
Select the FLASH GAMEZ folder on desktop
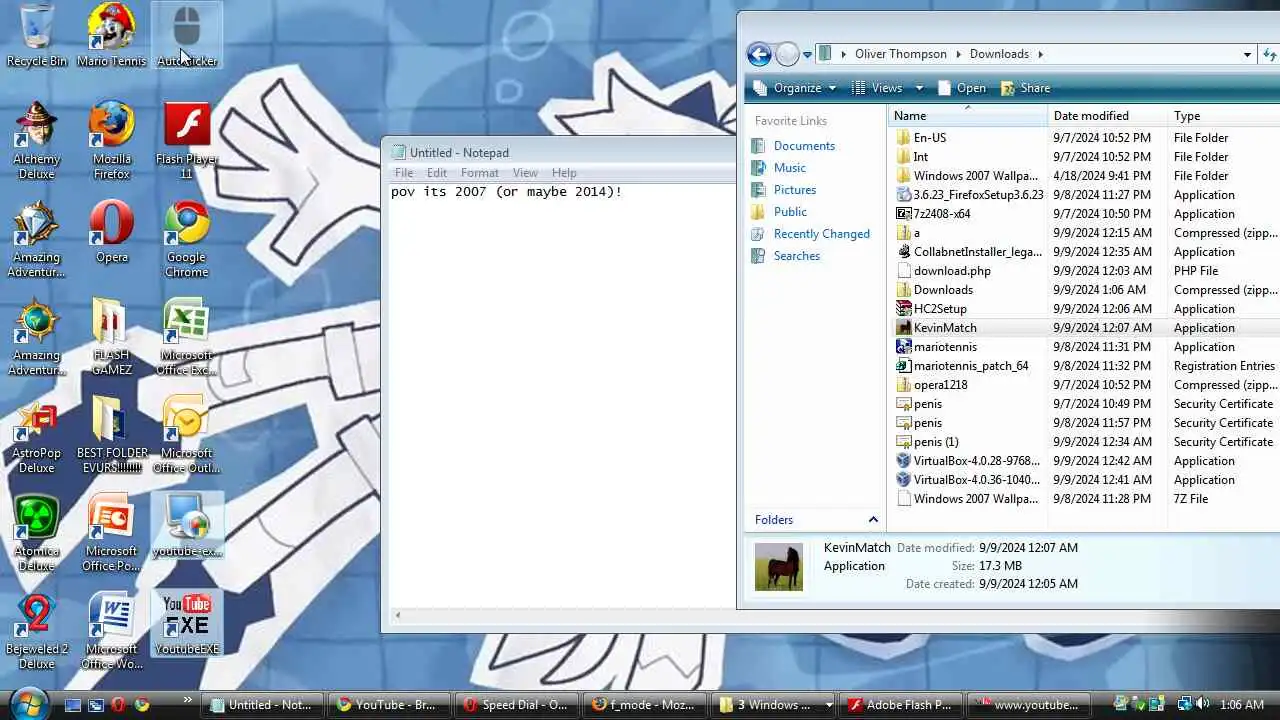pyautogui.click(x=112, y=336)
